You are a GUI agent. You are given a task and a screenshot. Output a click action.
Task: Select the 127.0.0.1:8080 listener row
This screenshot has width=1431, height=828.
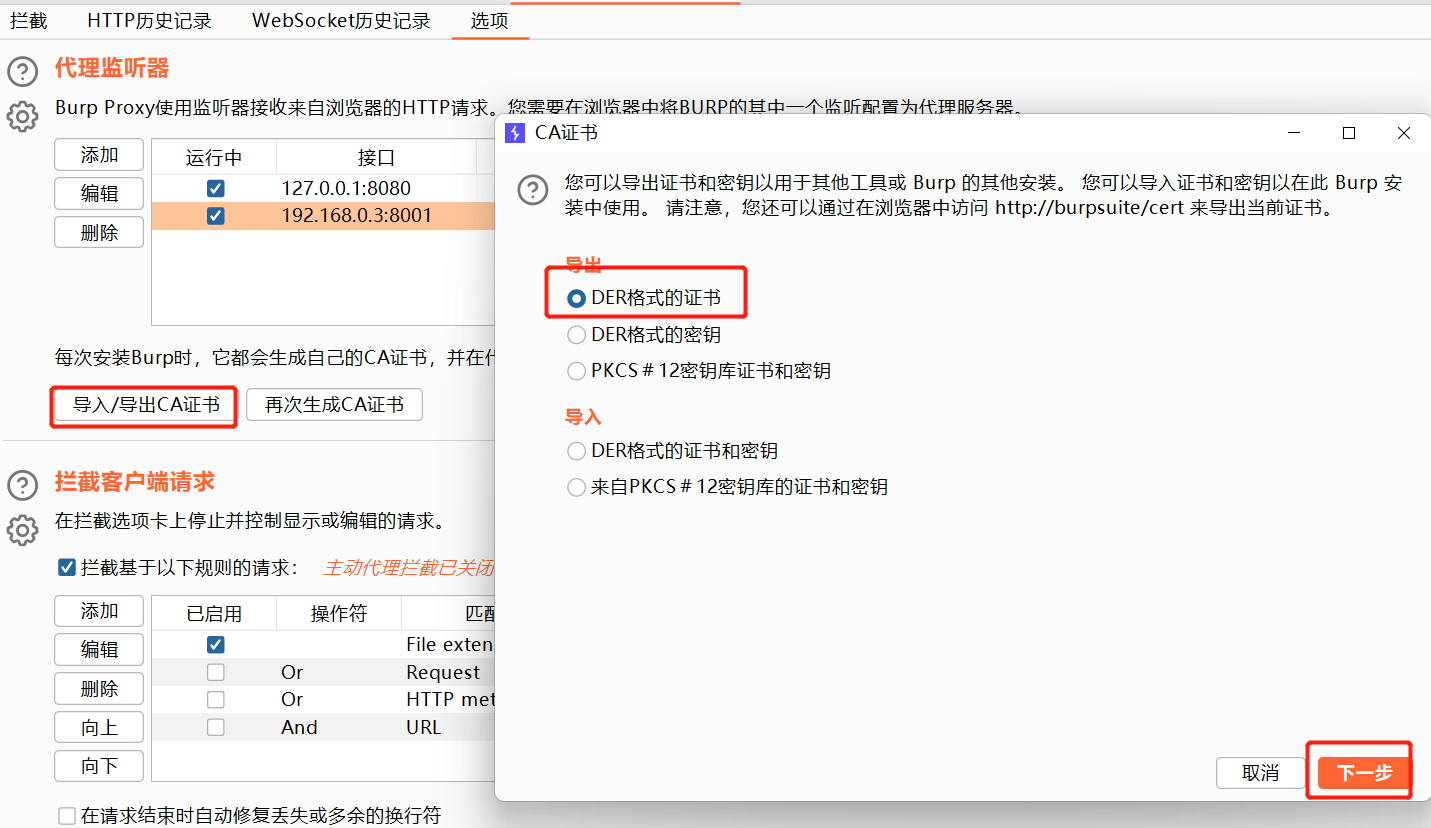[x=323, y=188]
